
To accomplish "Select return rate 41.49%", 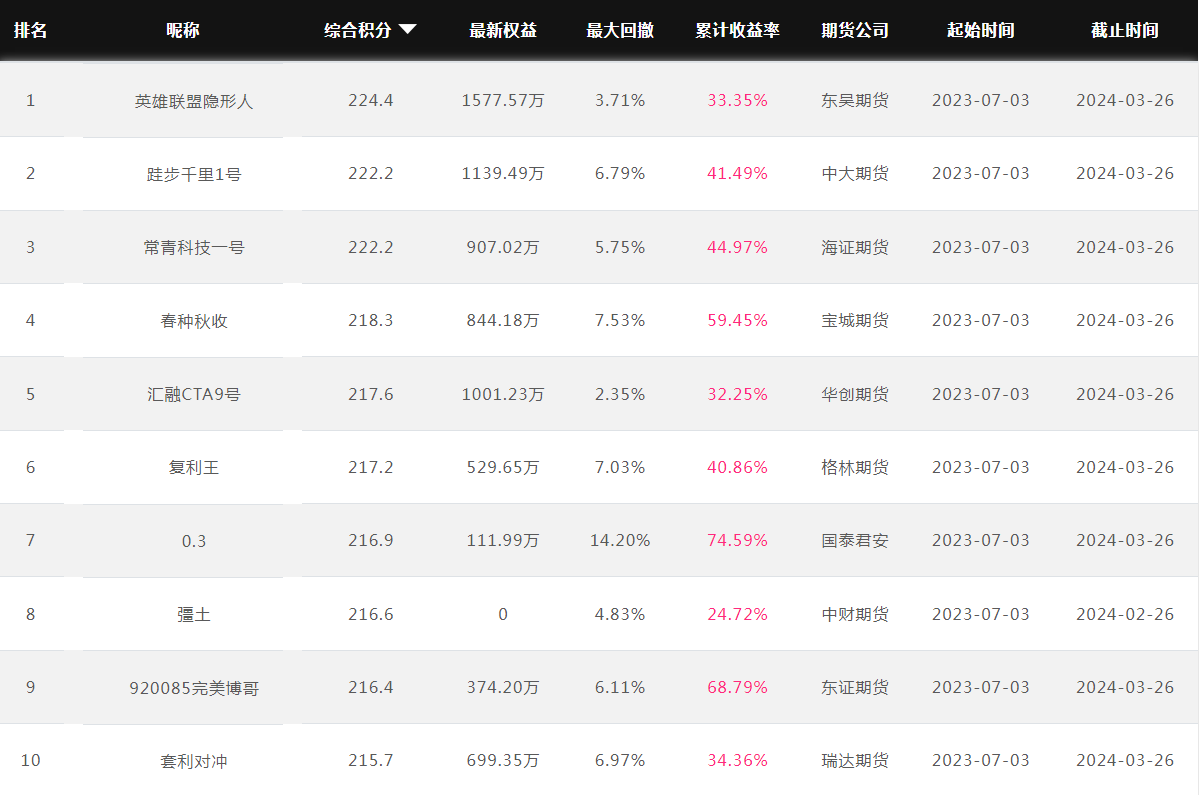I will tap(737, 174).
